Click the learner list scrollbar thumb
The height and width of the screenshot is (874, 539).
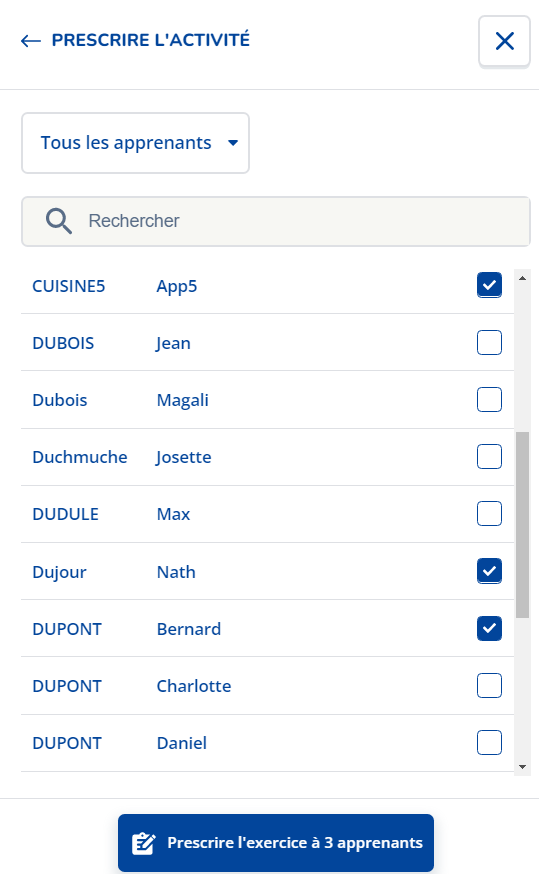click(x=522, y=525)
